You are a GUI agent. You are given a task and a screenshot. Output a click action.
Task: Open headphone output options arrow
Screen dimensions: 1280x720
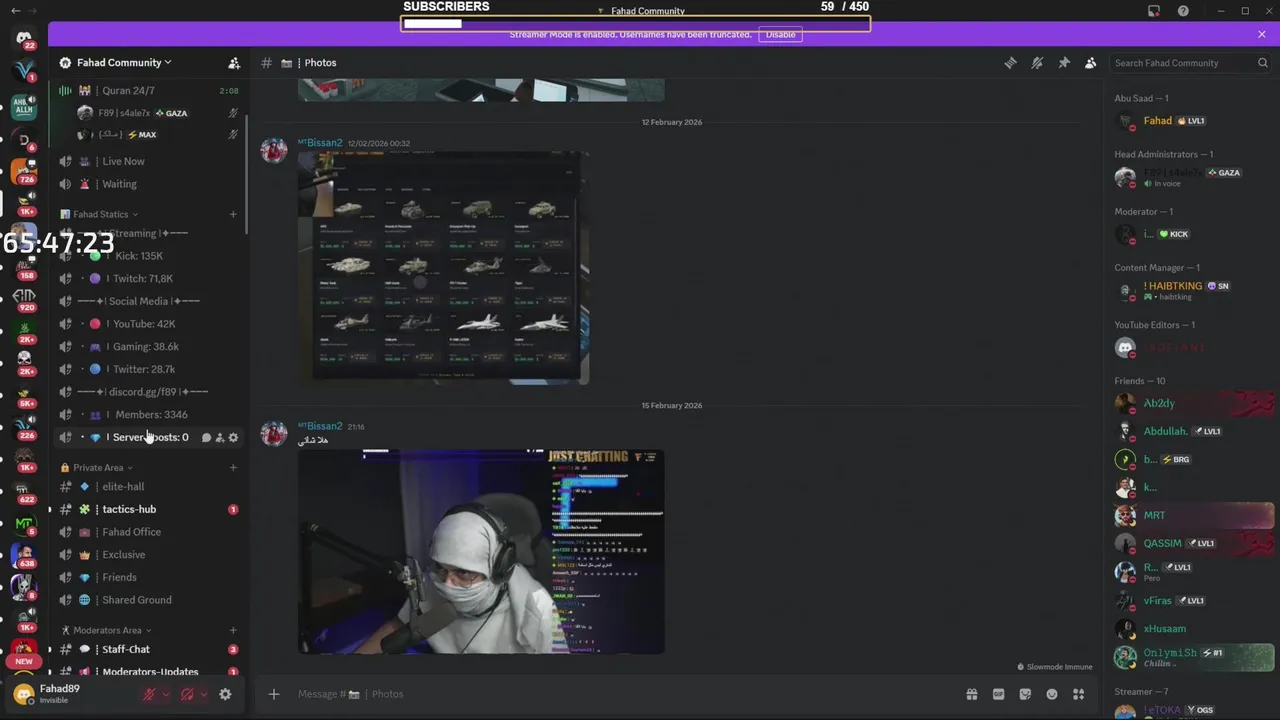(x=204, y=694)
